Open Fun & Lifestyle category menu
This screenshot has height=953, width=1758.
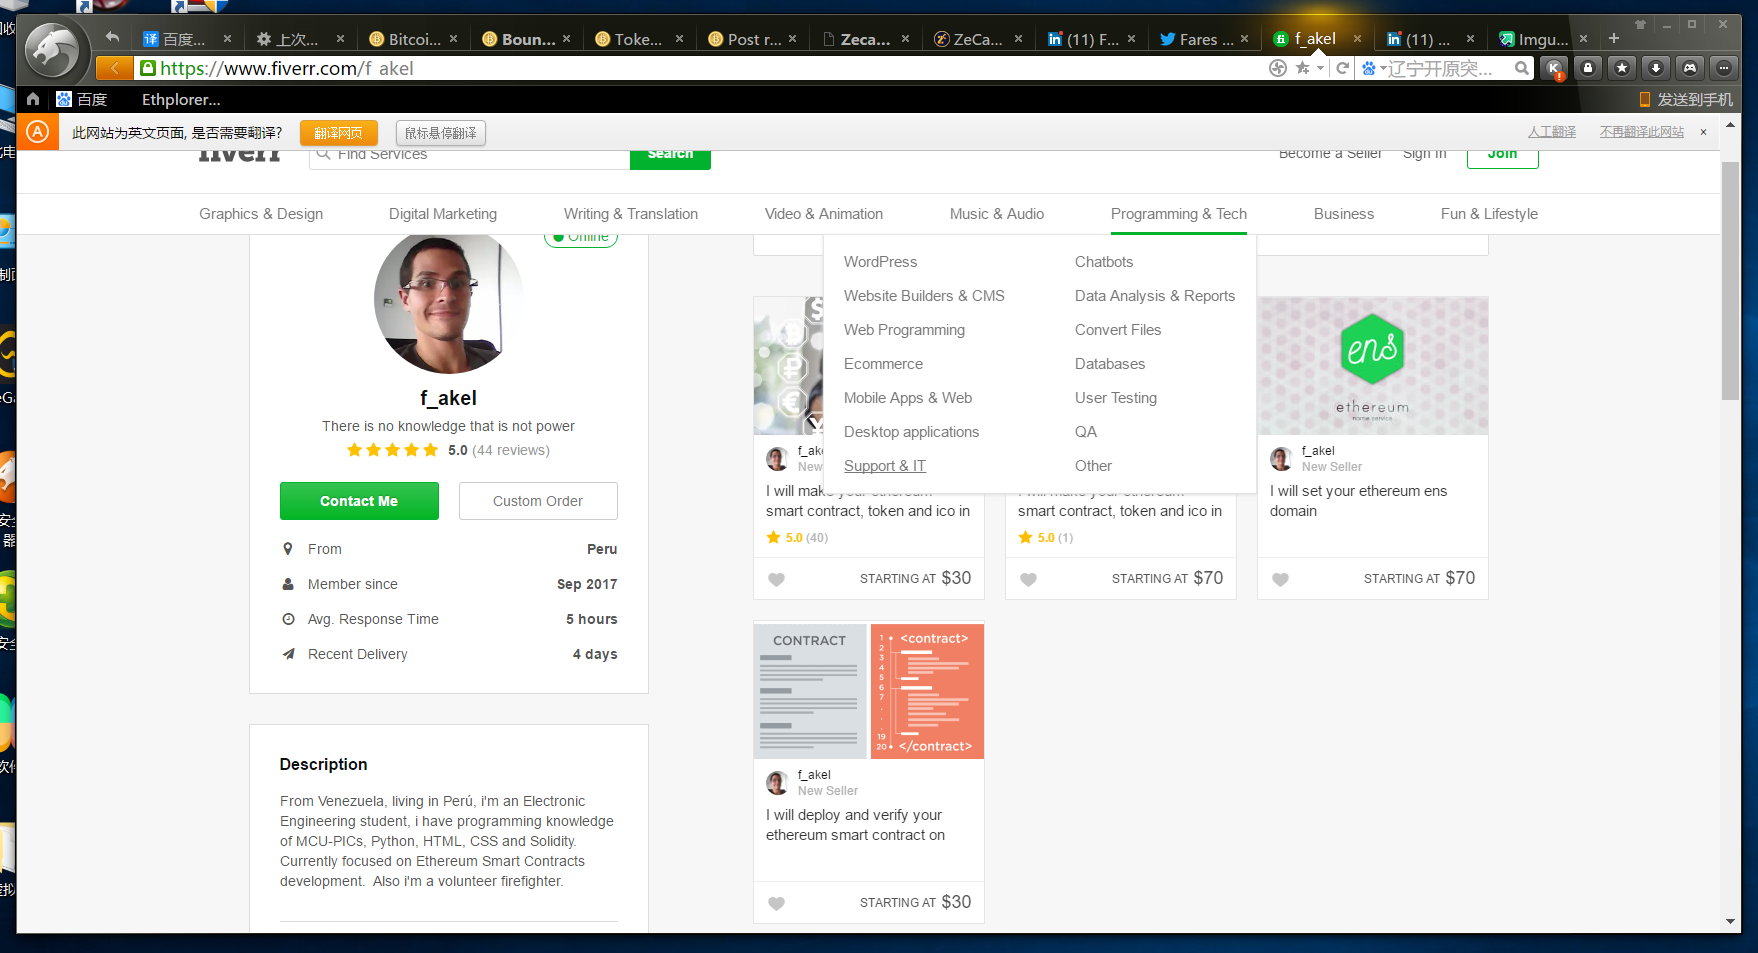click(1490, 214)
